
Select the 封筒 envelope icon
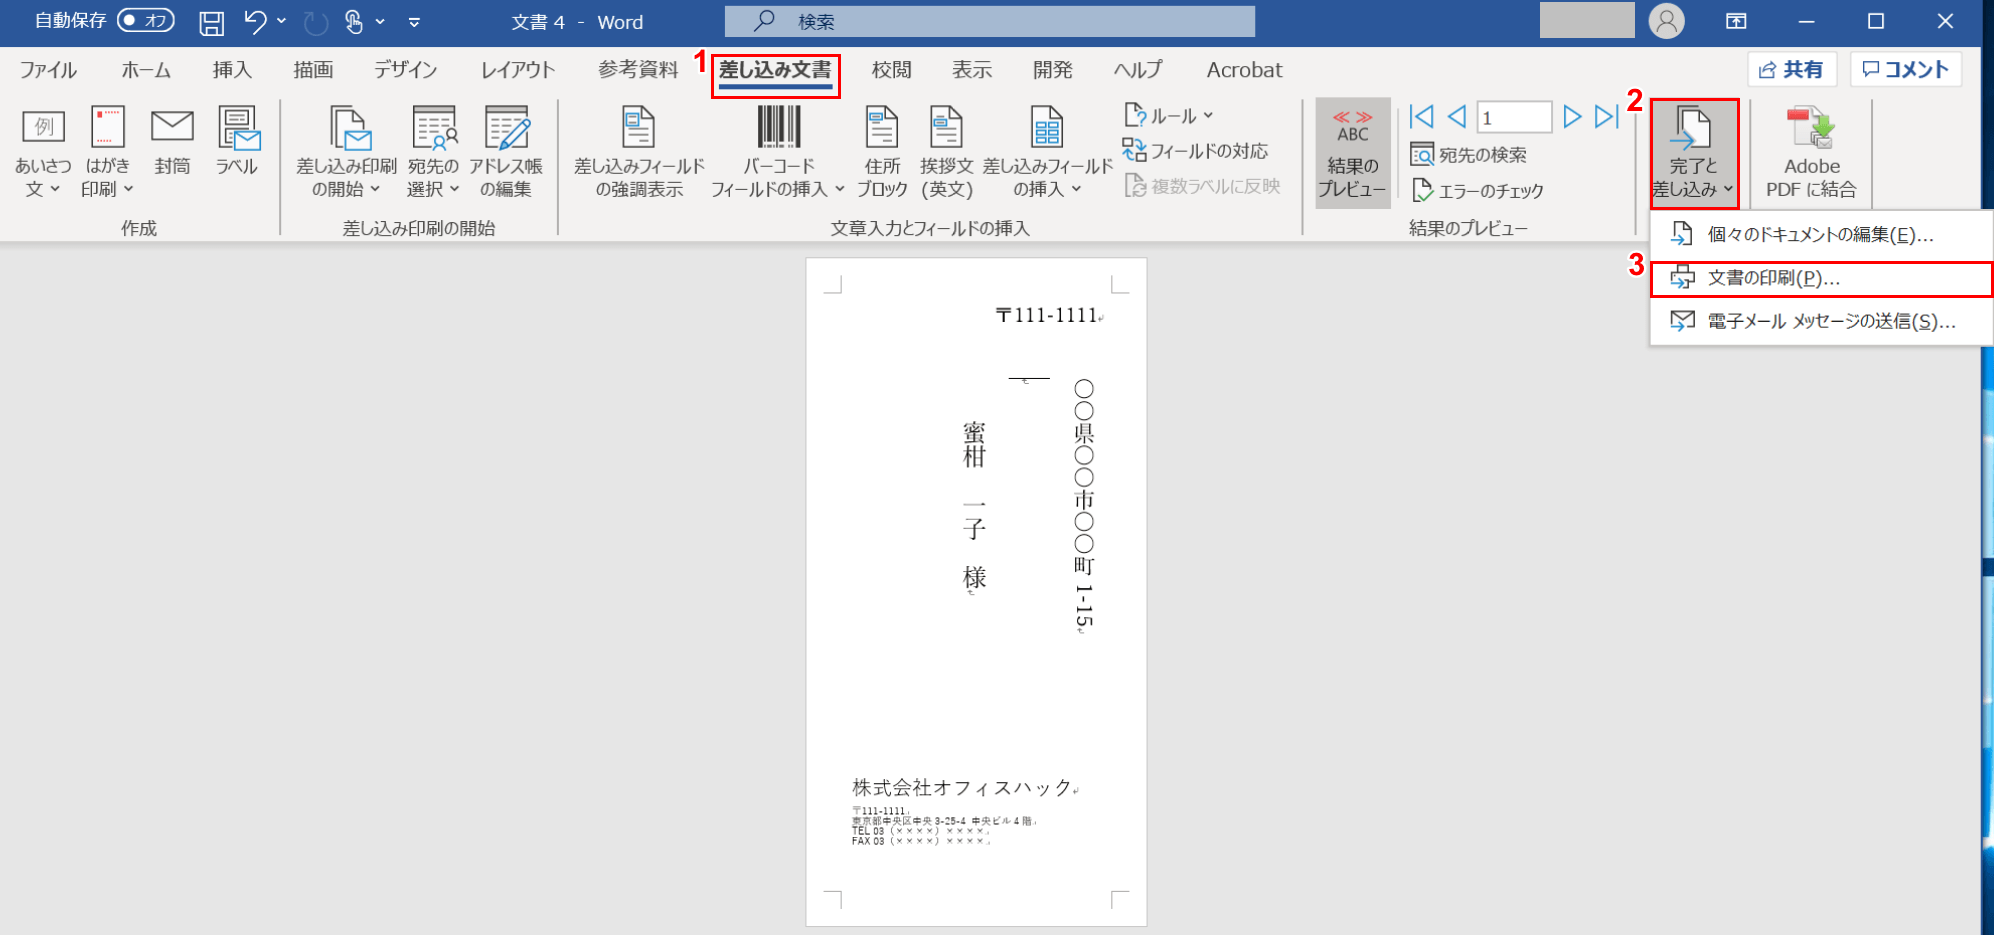pos(172,141)
